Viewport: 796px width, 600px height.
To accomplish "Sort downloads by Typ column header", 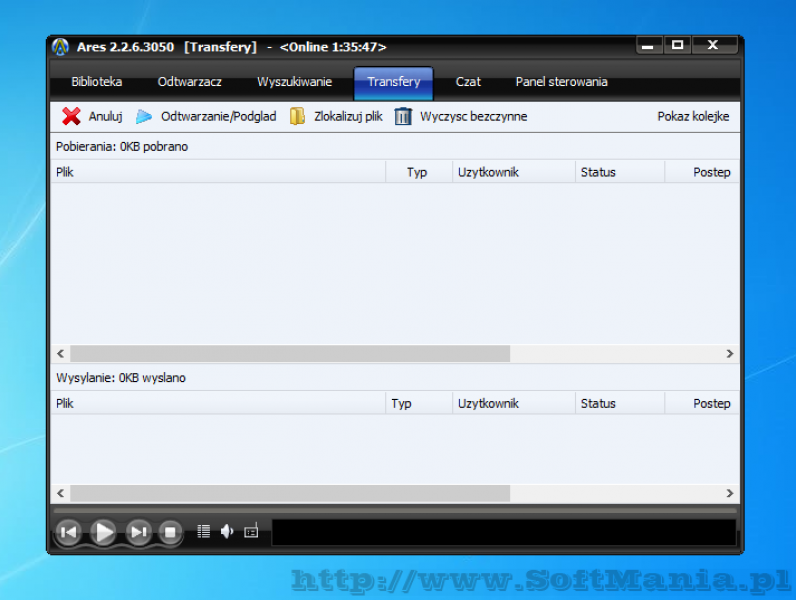I will point(419,172).
